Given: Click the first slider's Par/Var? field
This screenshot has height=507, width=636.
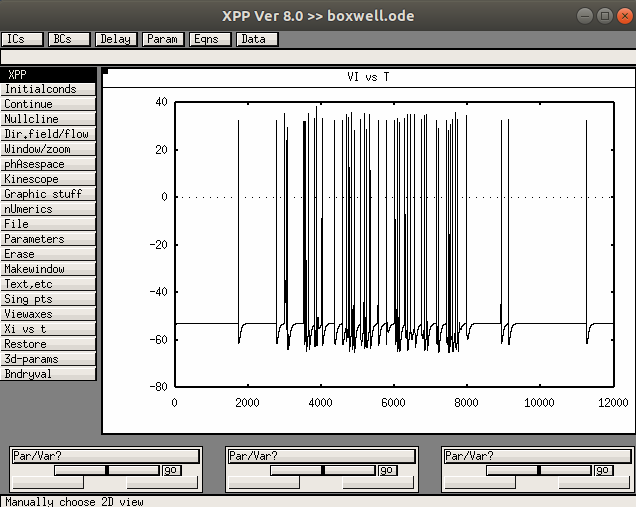Looking at the screenshot, I should (x=105, y=456).
